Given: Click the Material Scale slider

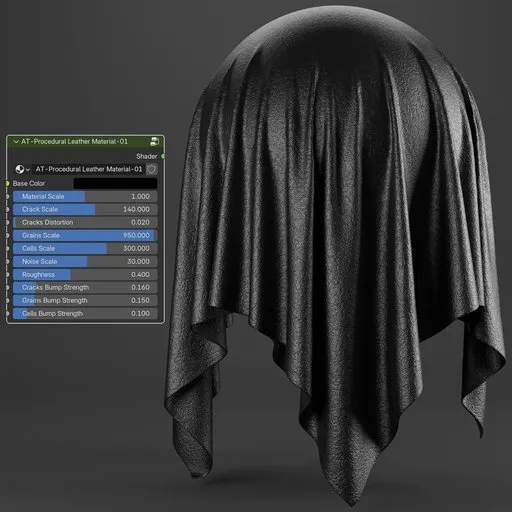Looking at the screenshot, I should click(x=85, y=196).
